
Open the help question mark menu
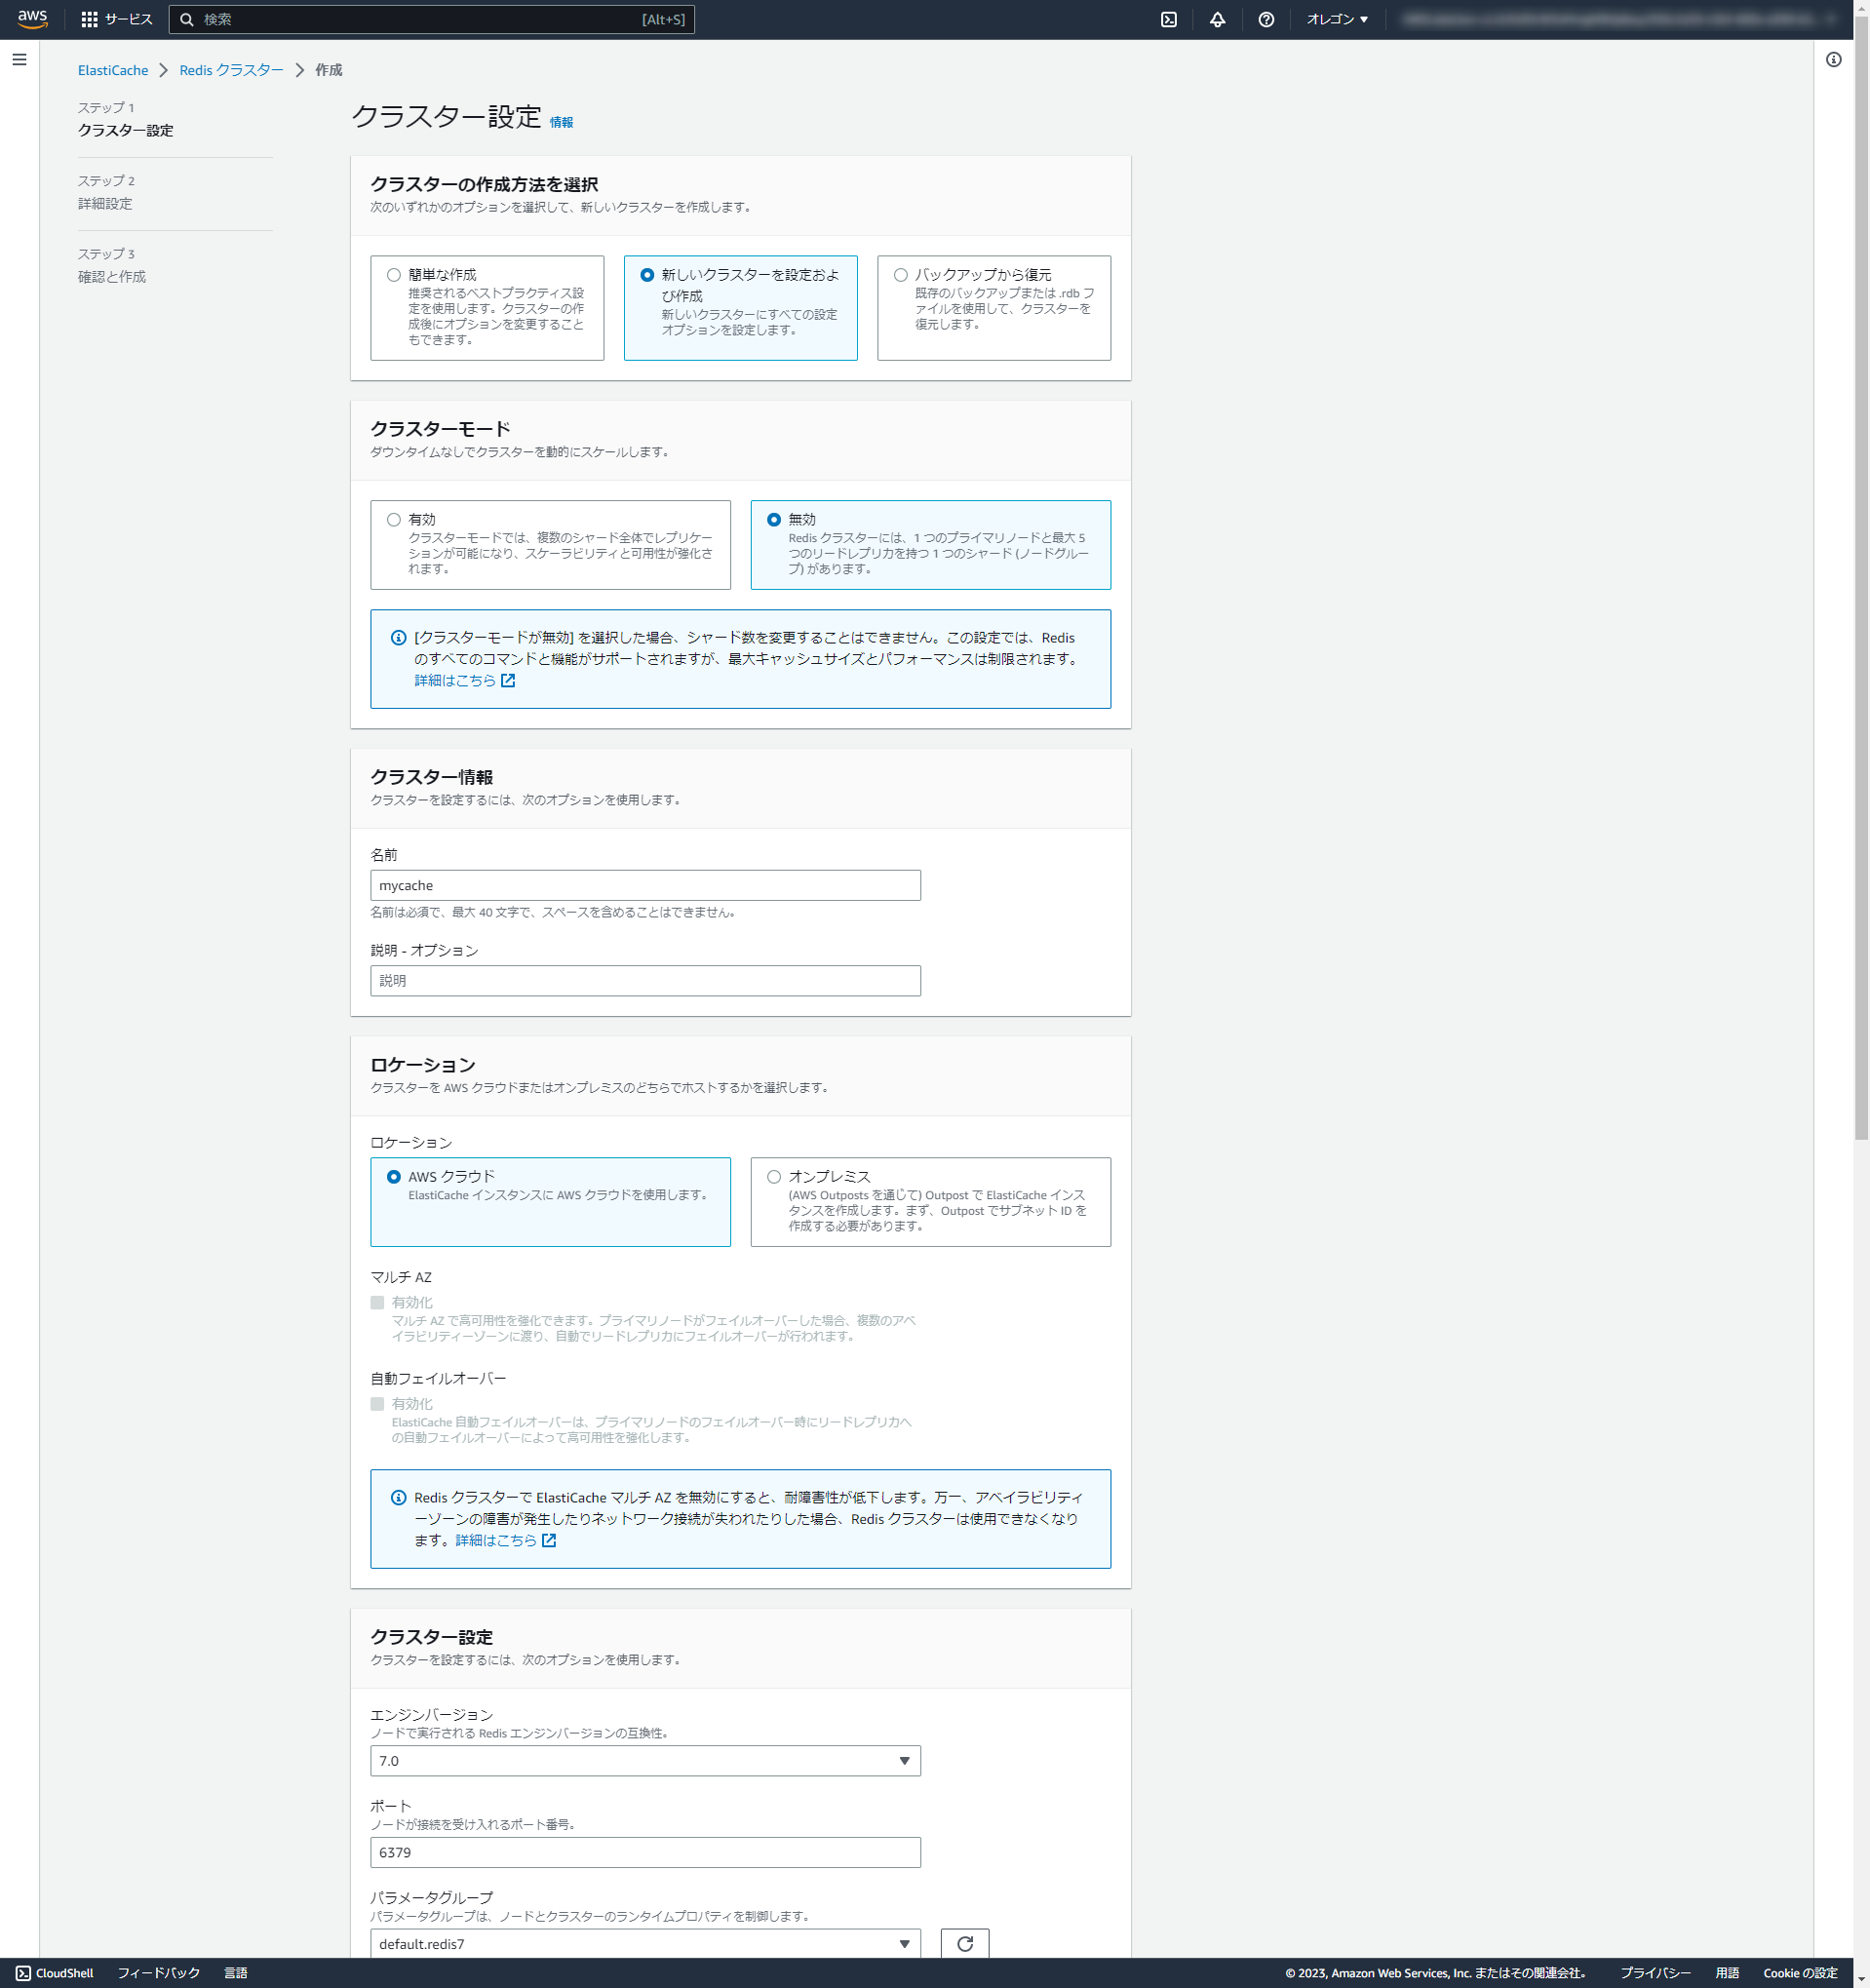[1265, 18]
